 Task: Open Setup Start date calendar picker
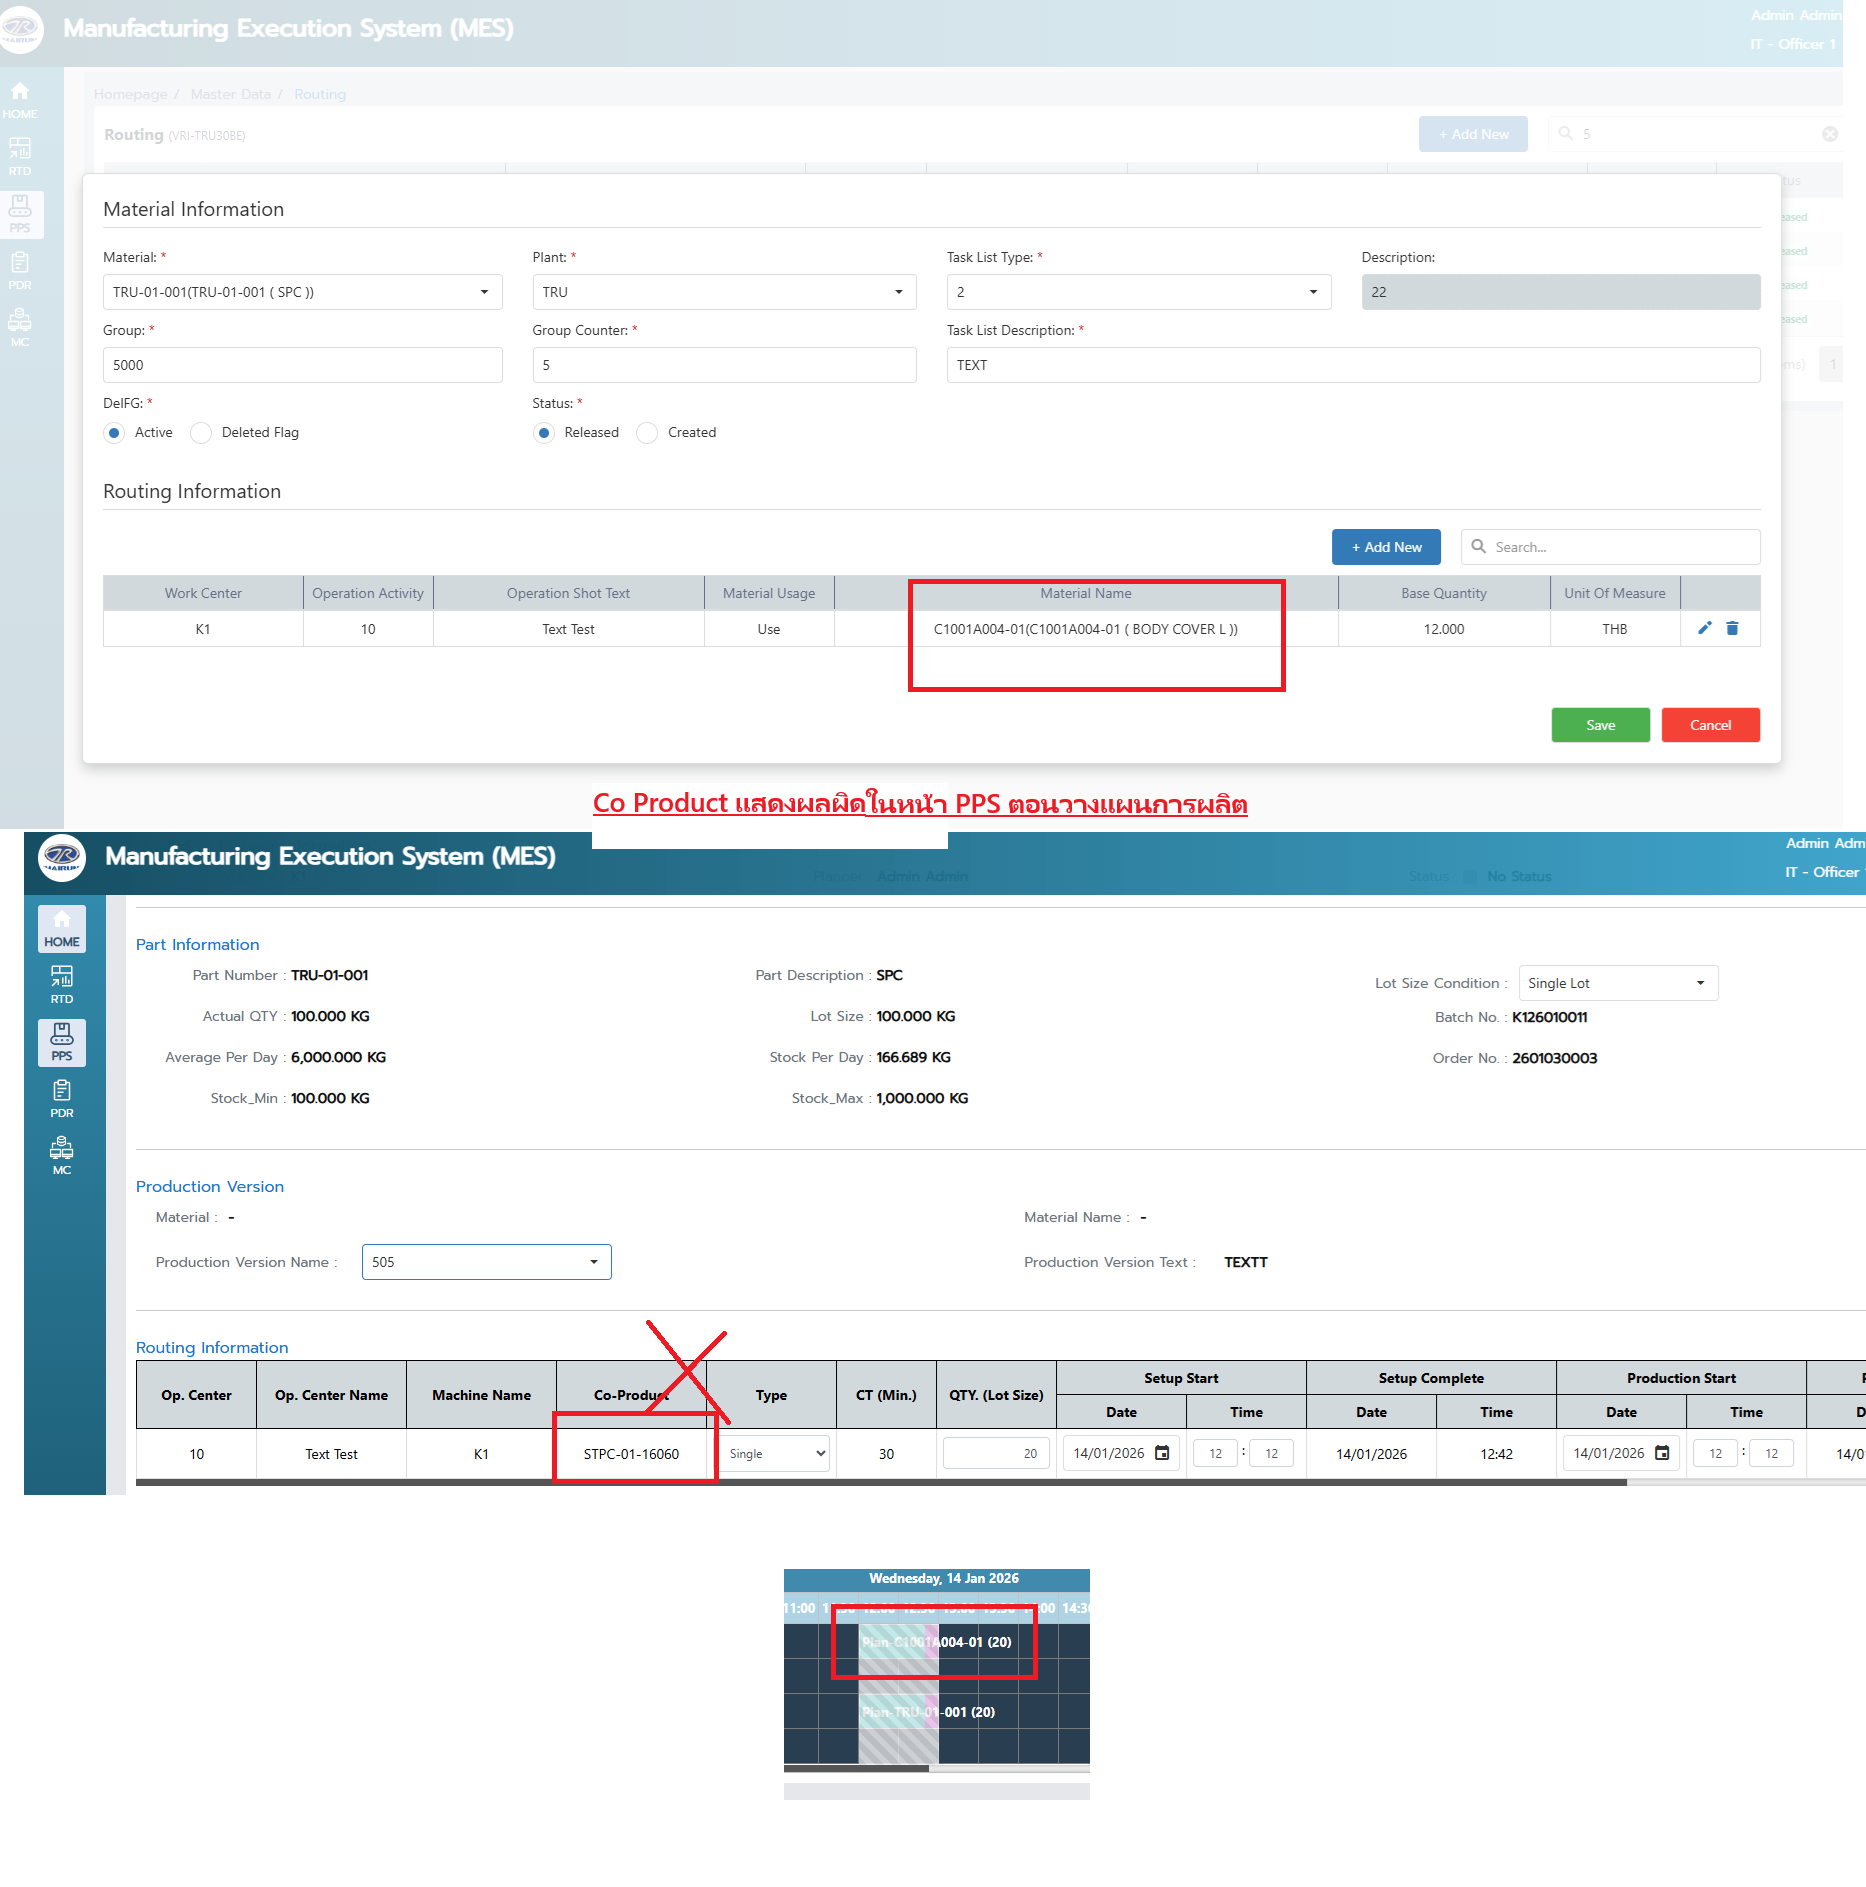[1162, 1453]
